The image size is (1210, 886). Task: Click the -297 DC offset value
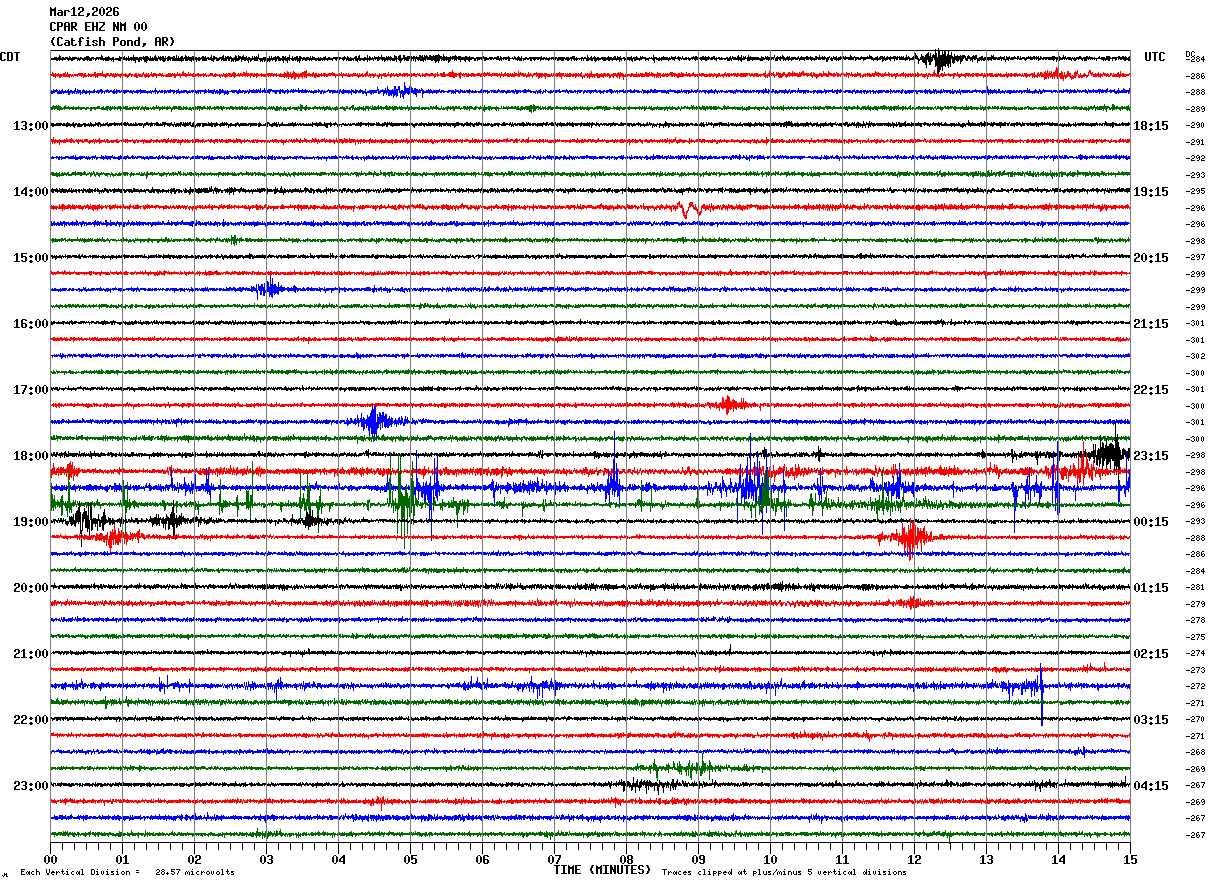(1195, 257)
